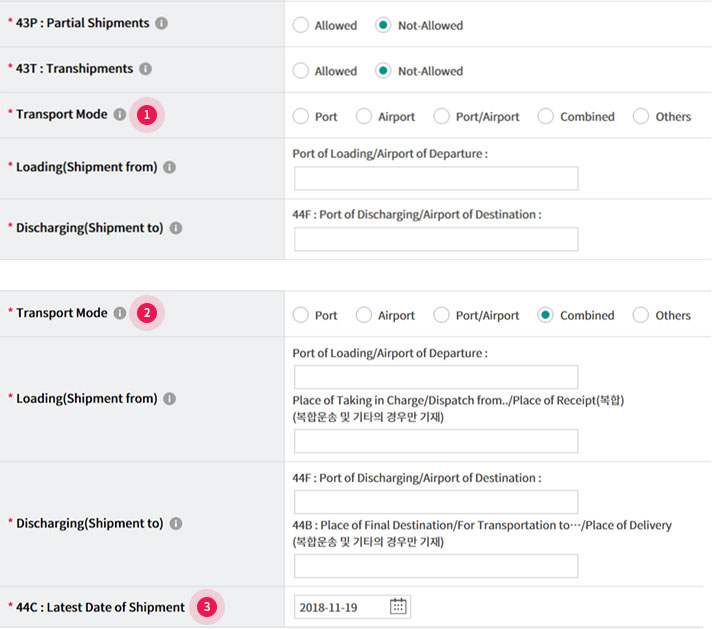This screenshot has height=629, width=712.
Task: Click the info icon beside 43P Partial Shipments
Action: (162, 23)
